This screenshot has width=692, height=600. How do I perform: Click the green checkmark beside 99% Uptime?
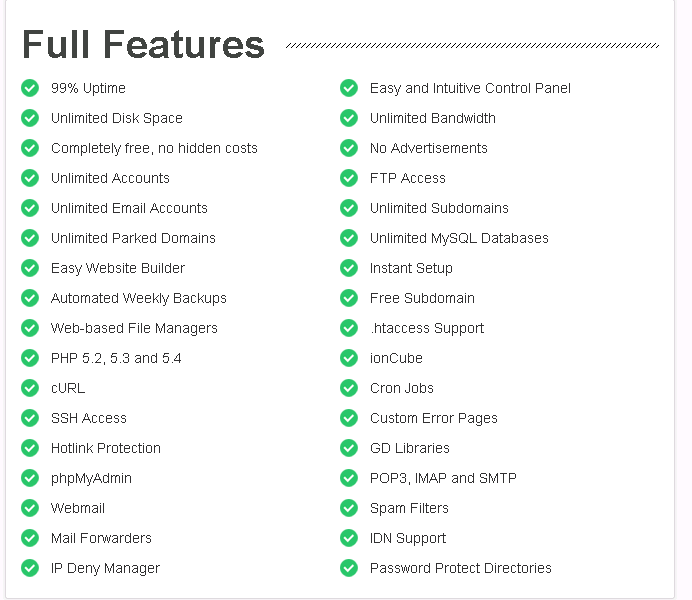(x=30, y=88)
